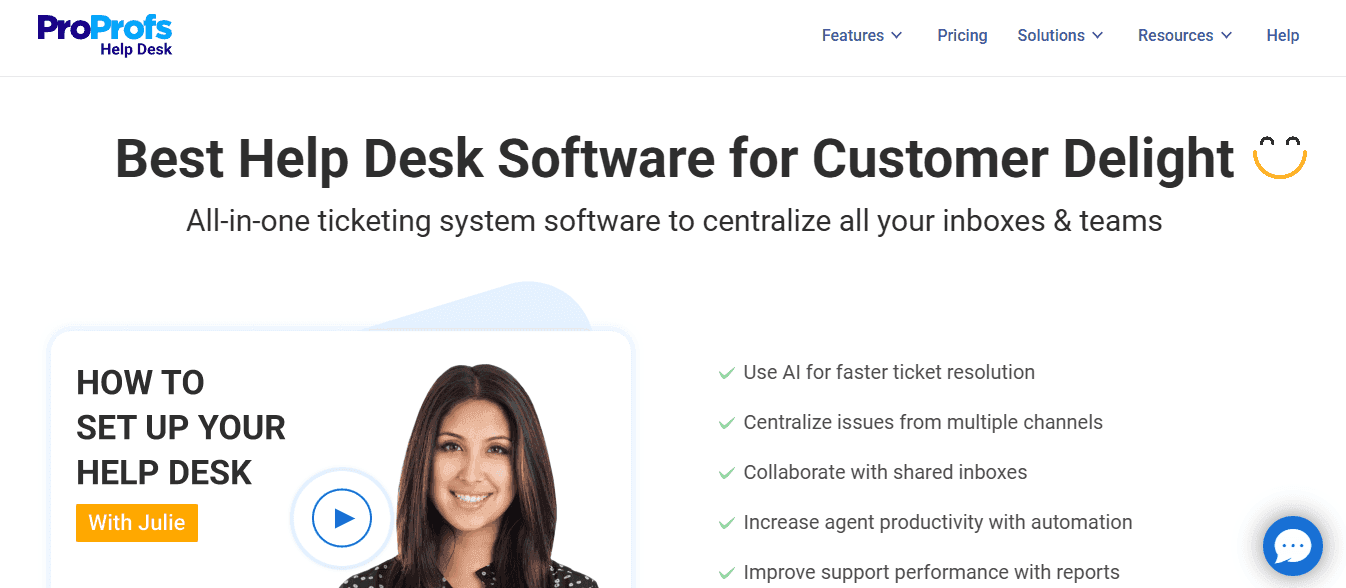
Task: Click the smiley face next to headline
Action: (x=1280, y=155)
